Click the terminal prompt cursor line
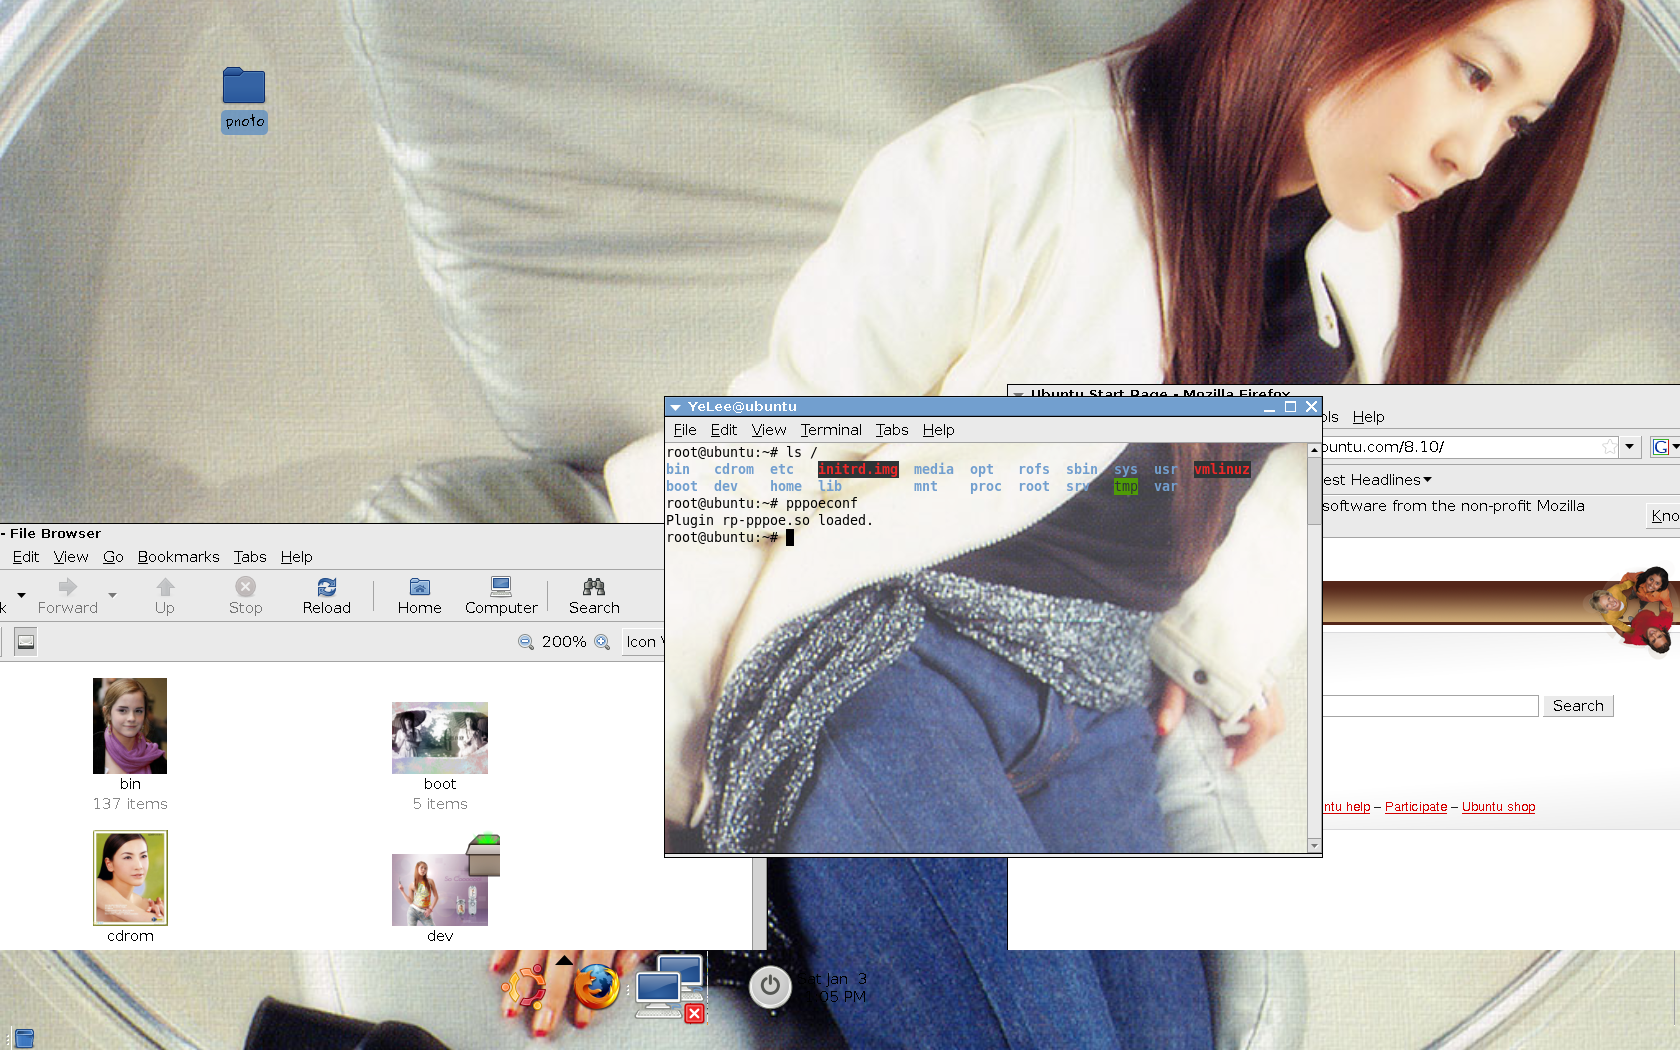Image resolution: width=1680 pixels, height=1050 pixels. (x=731, y=538)
